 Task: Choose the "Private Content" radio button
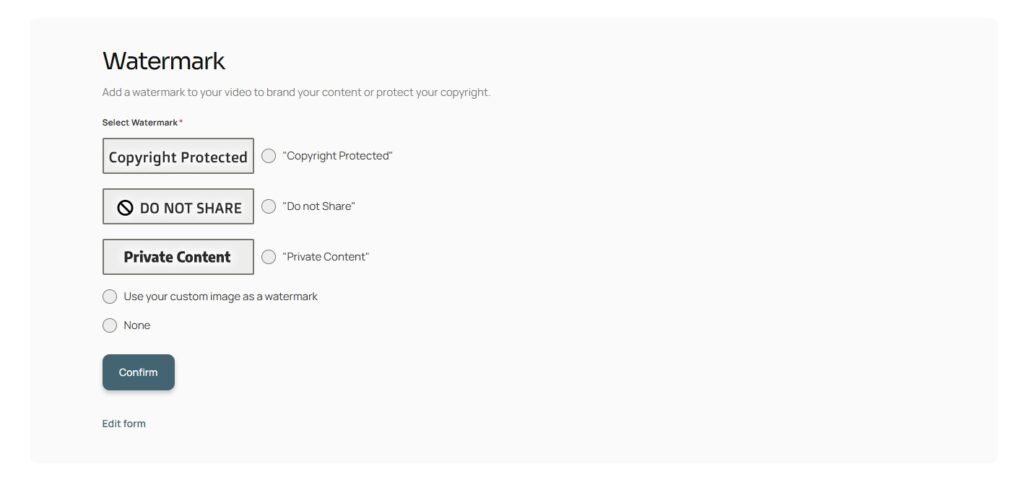(269, 257)
